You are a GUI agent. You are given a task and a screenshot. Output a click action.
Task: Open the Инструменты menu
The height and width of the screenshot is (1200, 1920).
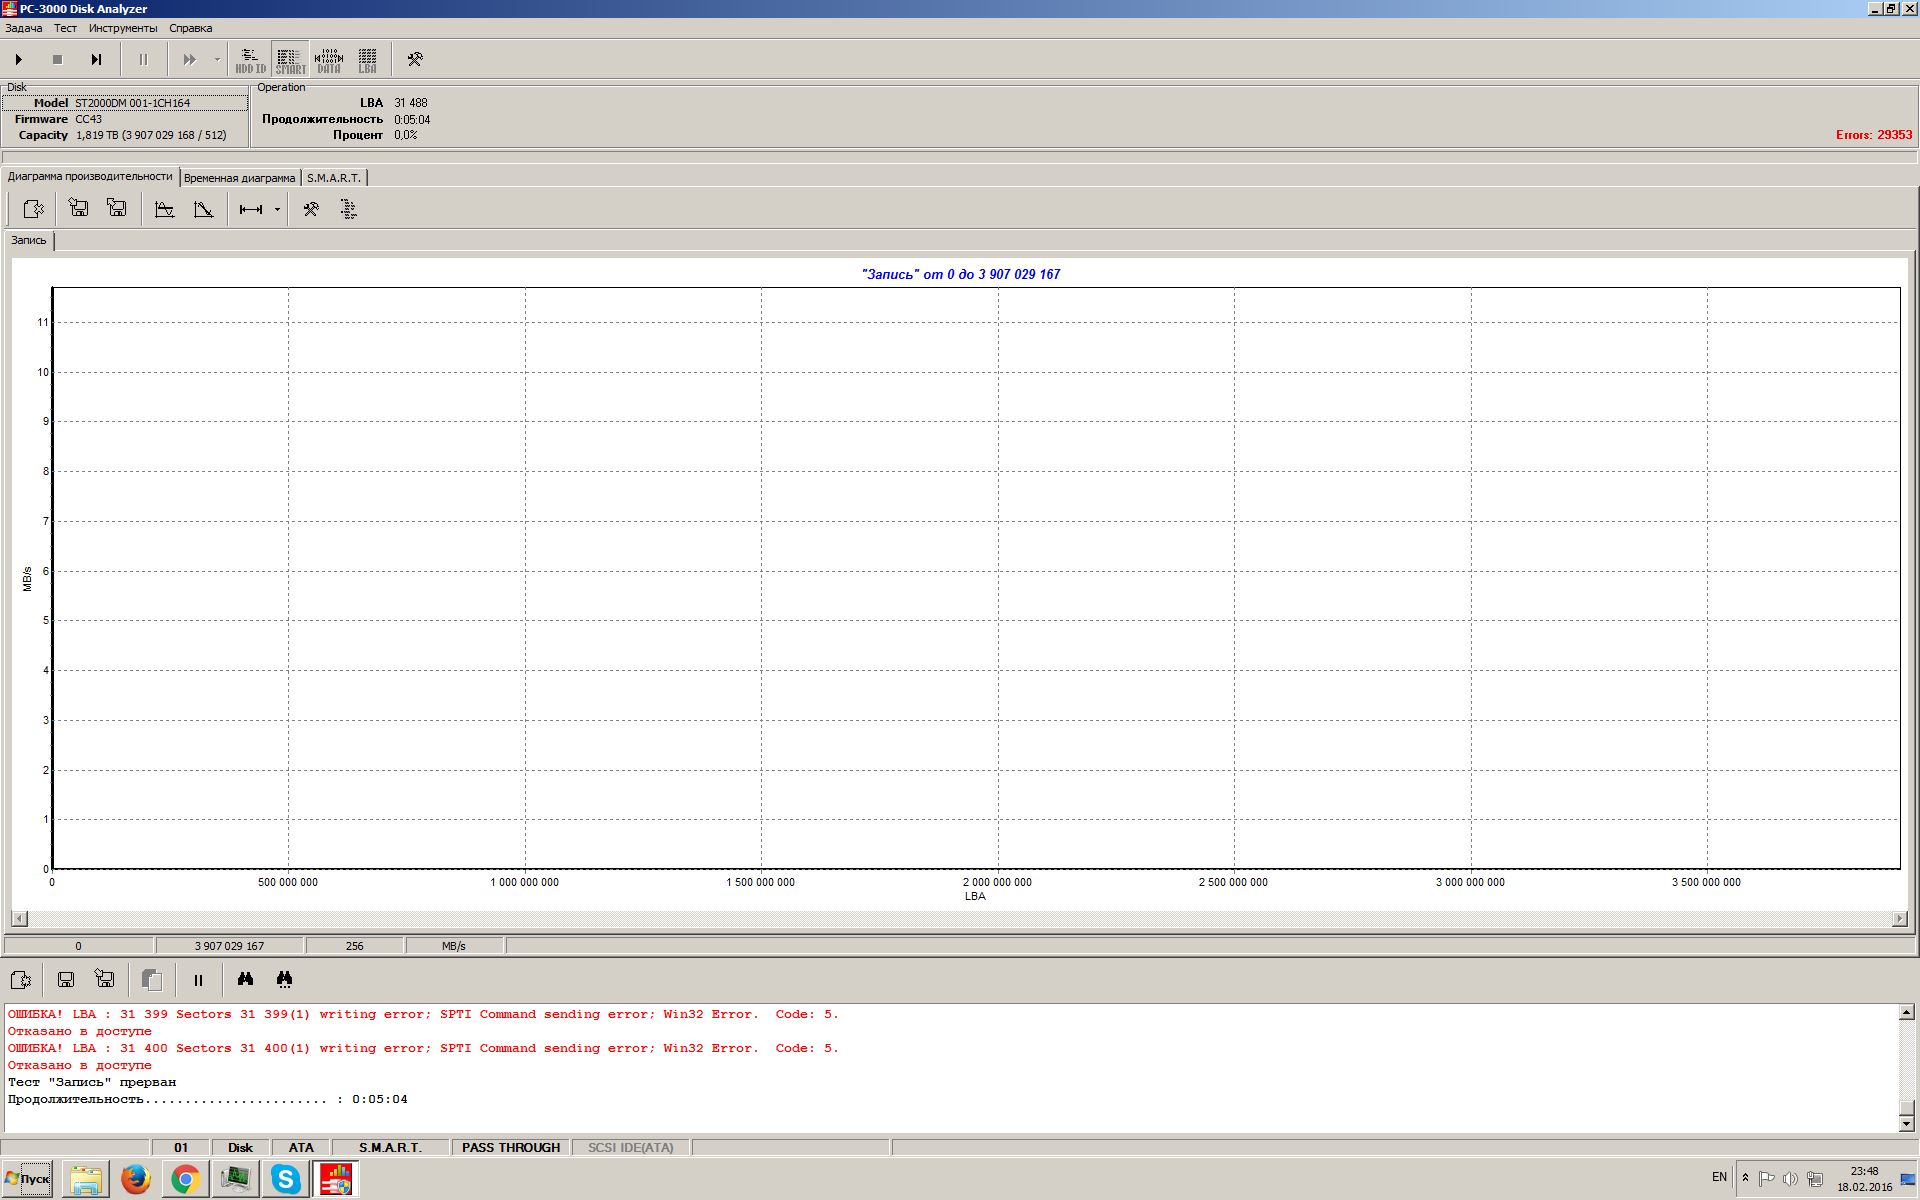[x=122, y=28]
